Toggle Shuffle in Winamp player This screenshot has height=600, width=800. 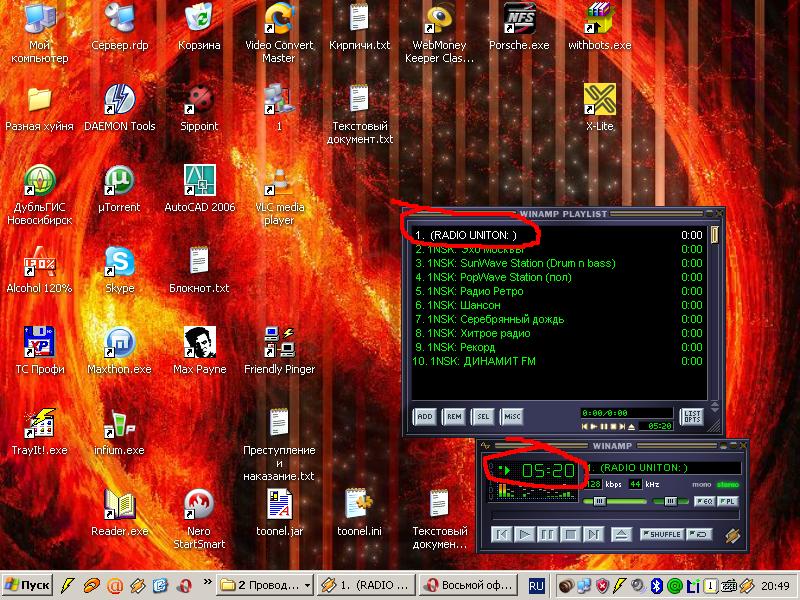tap(662, 534)
